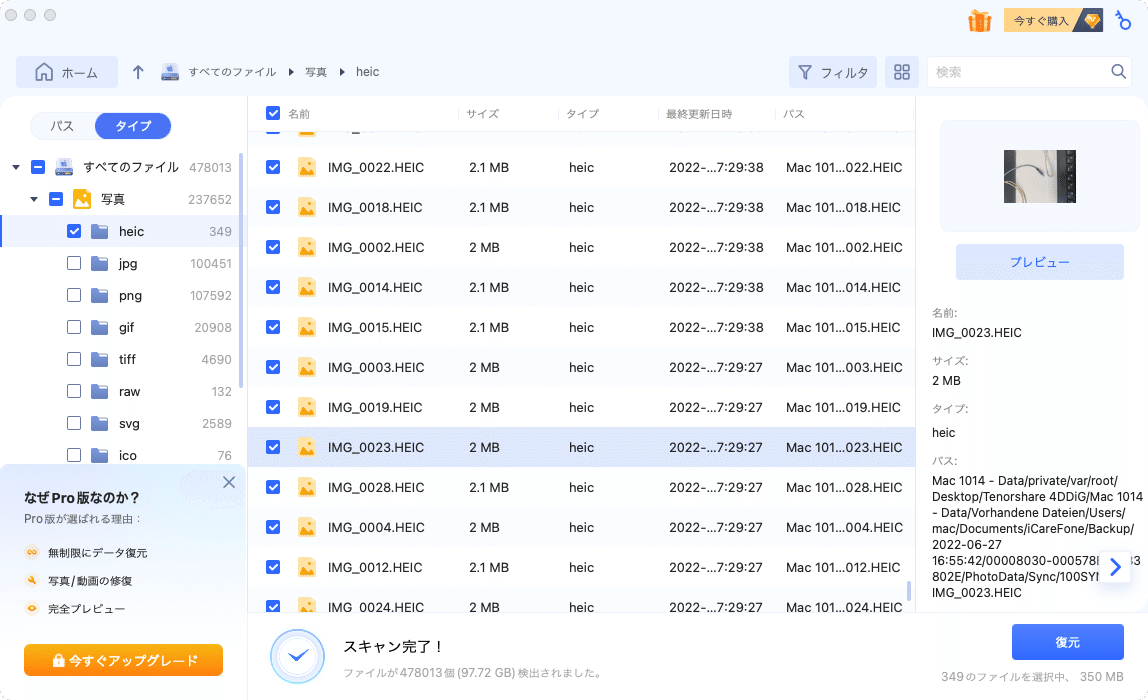Screen dimensions: 1148x700
Task: Click image file icon of IMG_0022.HEIC
Action: [x=307, y=168]
